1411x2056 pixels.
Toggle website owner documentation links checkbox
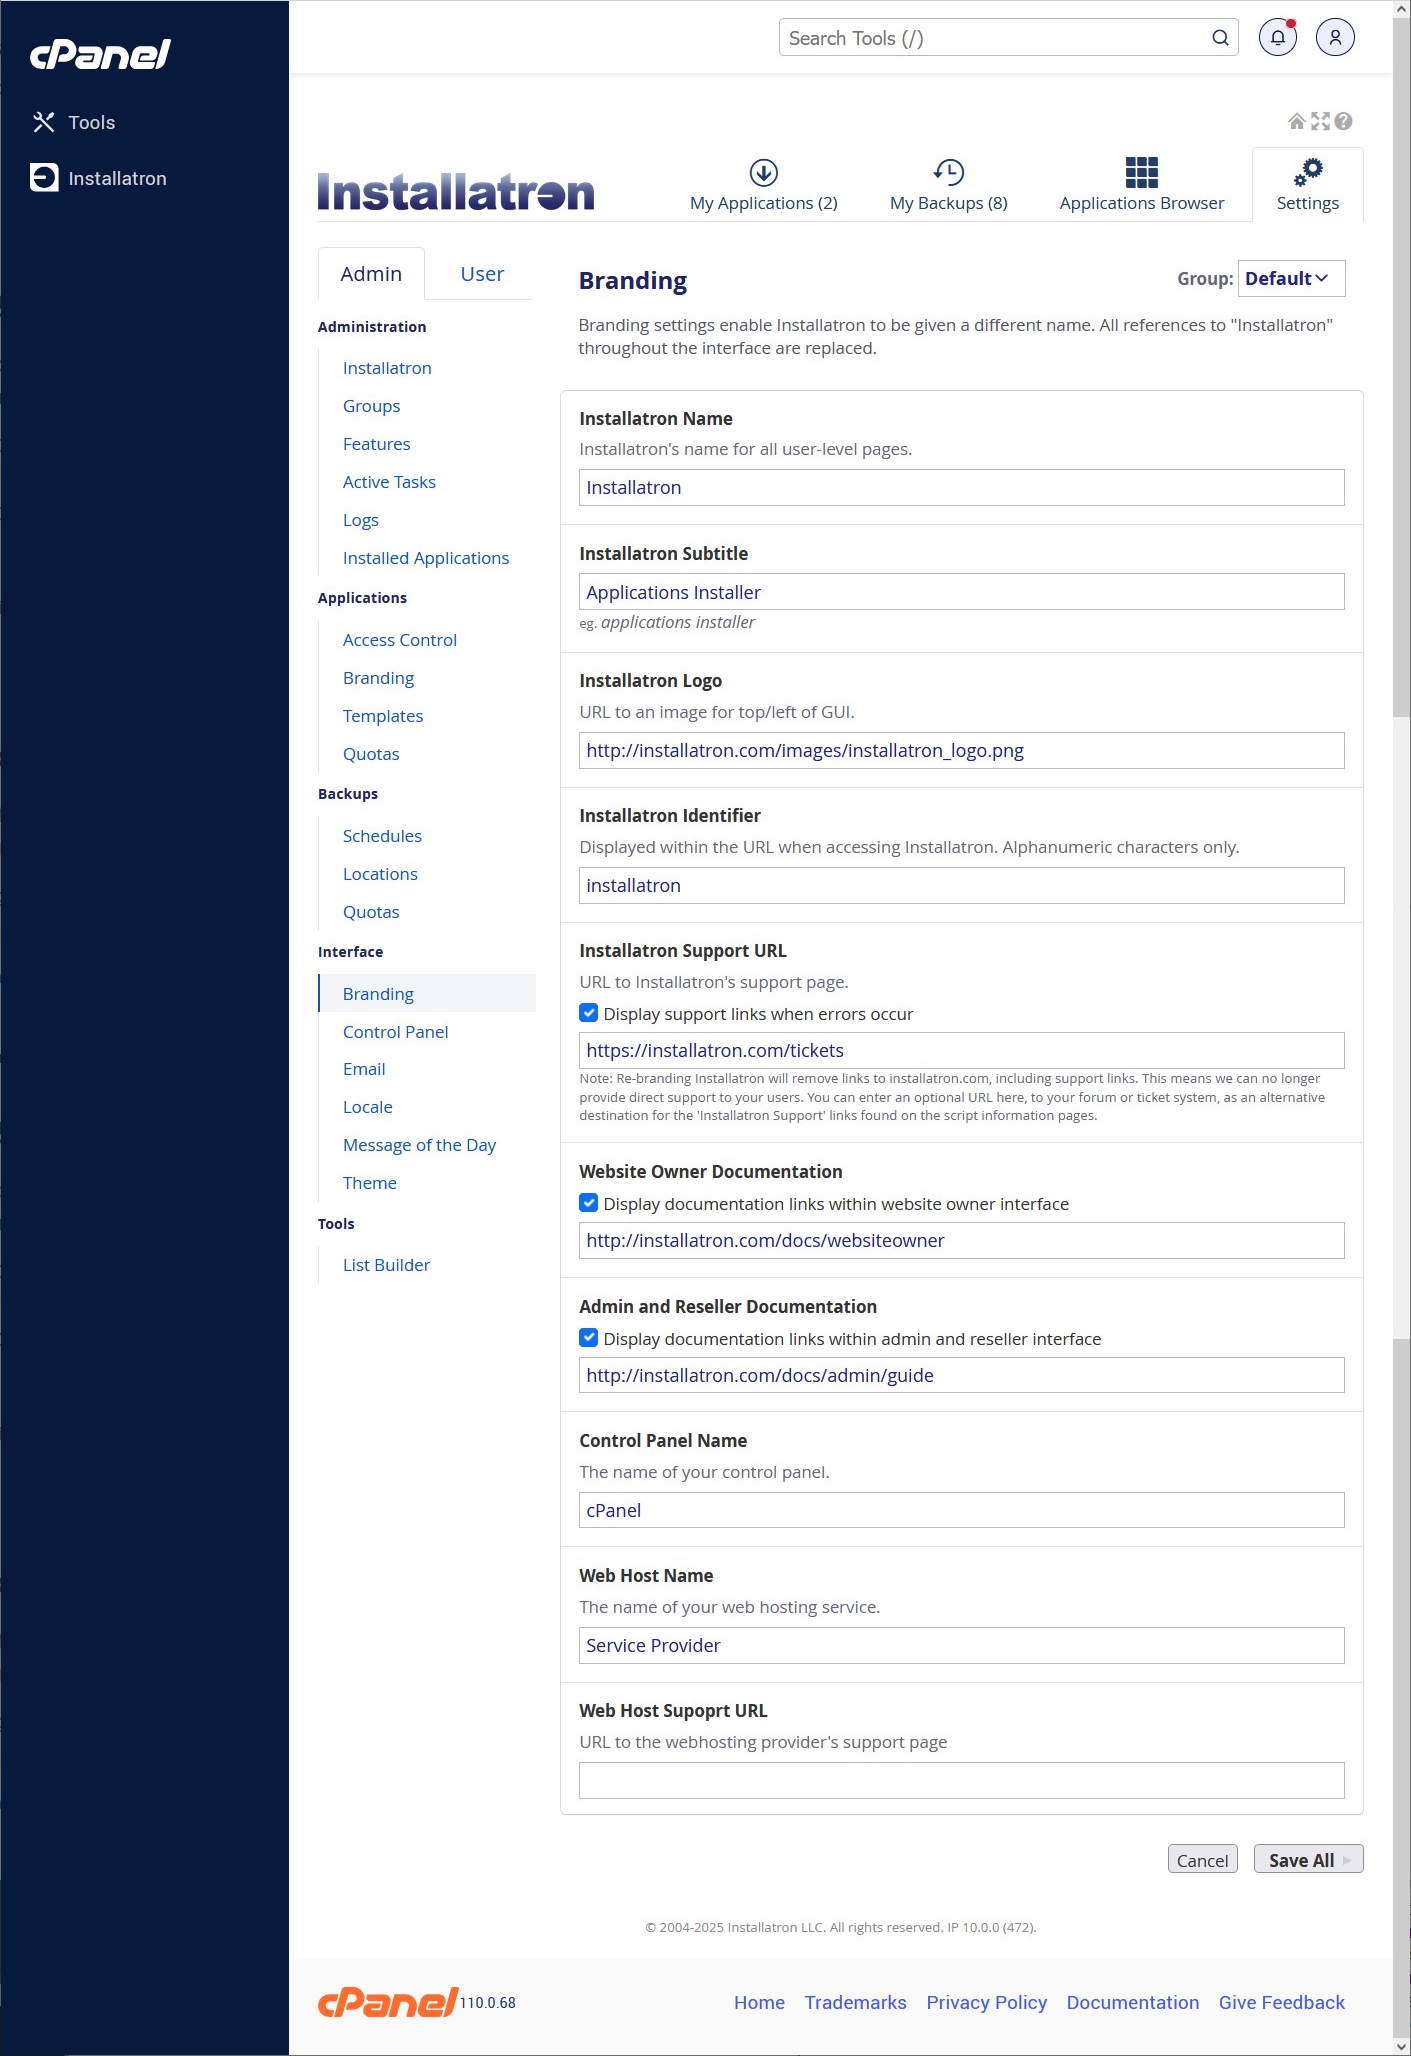589,1203
